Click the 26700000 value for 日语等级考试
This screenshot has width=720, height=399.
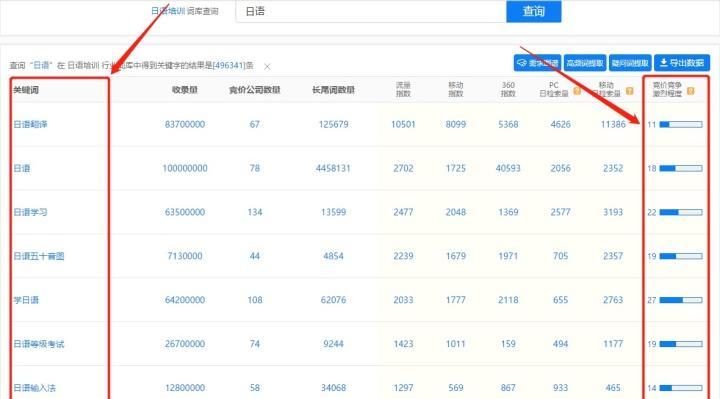185,344
